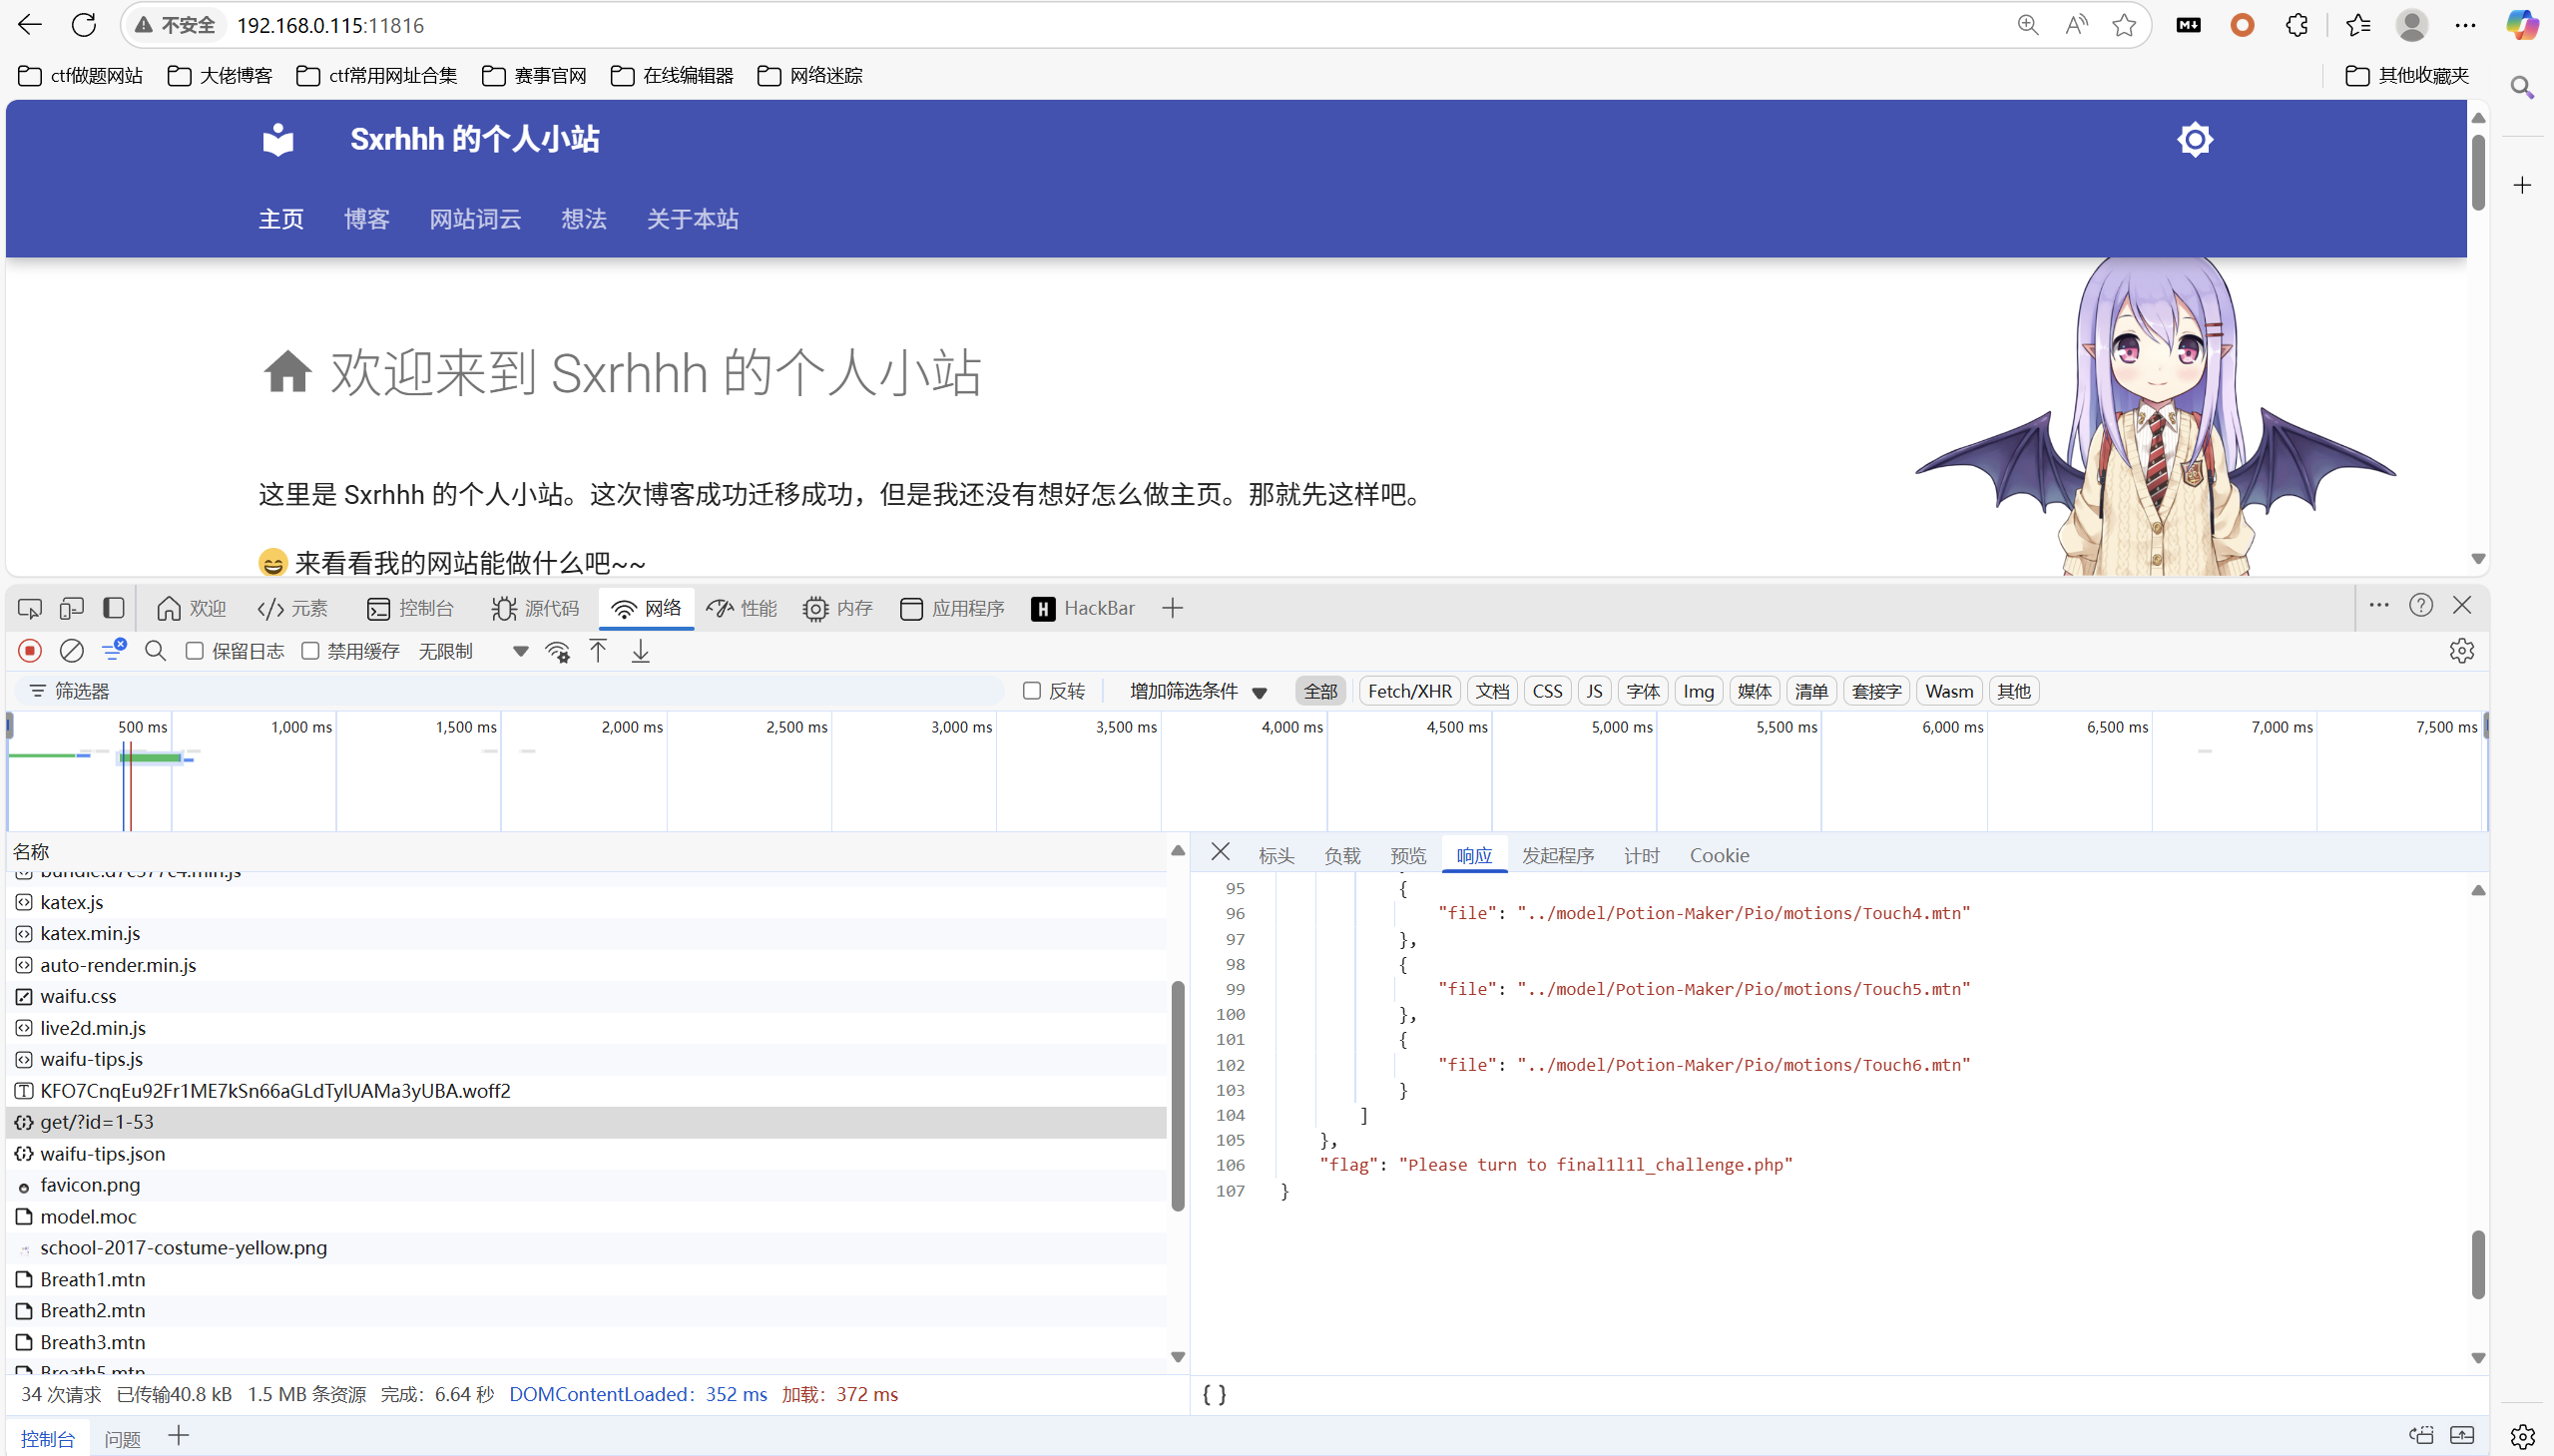This screenshot has width=2554, height=1456.
Task: Pretty-print response with braces icon
Action: [x=1215, y=1394]
